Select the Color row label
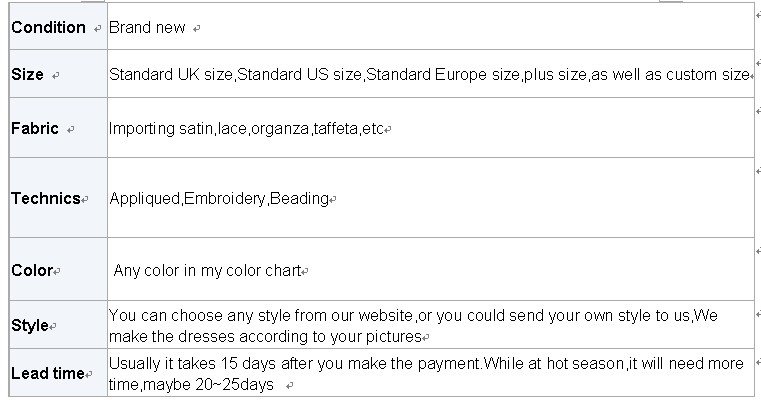Image resolution: width=761 pixels, height=400 pixels. coord(31,270)
